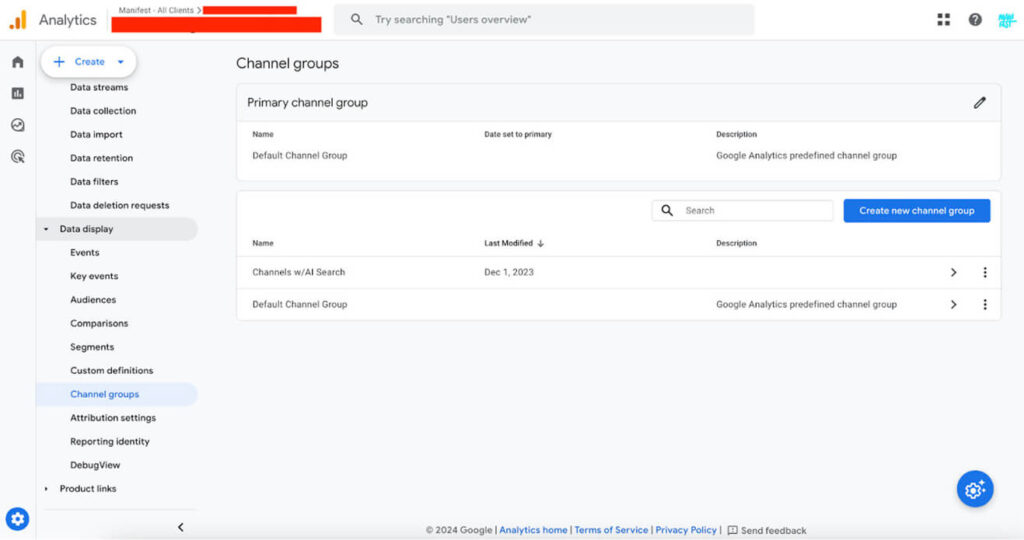The width and height of the screenshot is (1024, 540).
Task: Open Data deletion requests
Action: click(120, 205)
